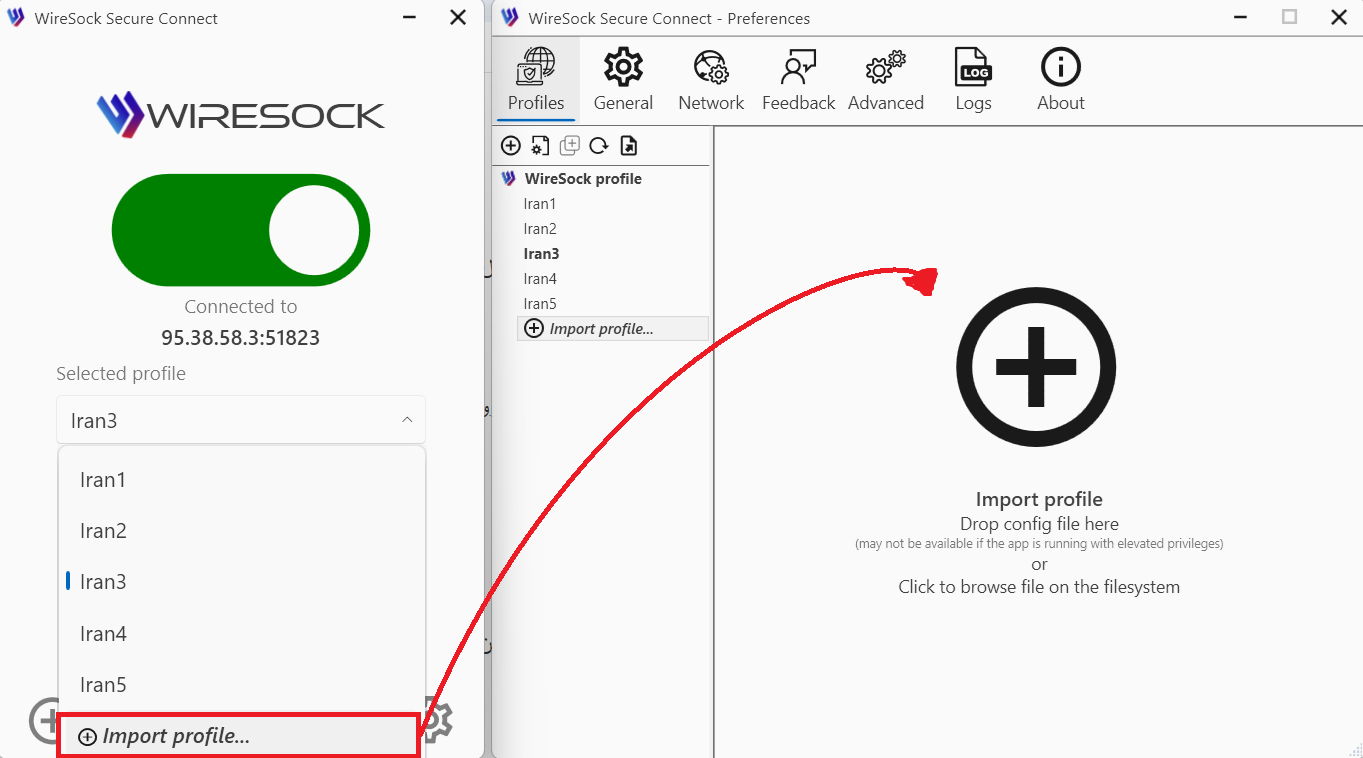Open the Advanced settings tab
This screenshot has height=758, width=1363.
tap(885, 79)
